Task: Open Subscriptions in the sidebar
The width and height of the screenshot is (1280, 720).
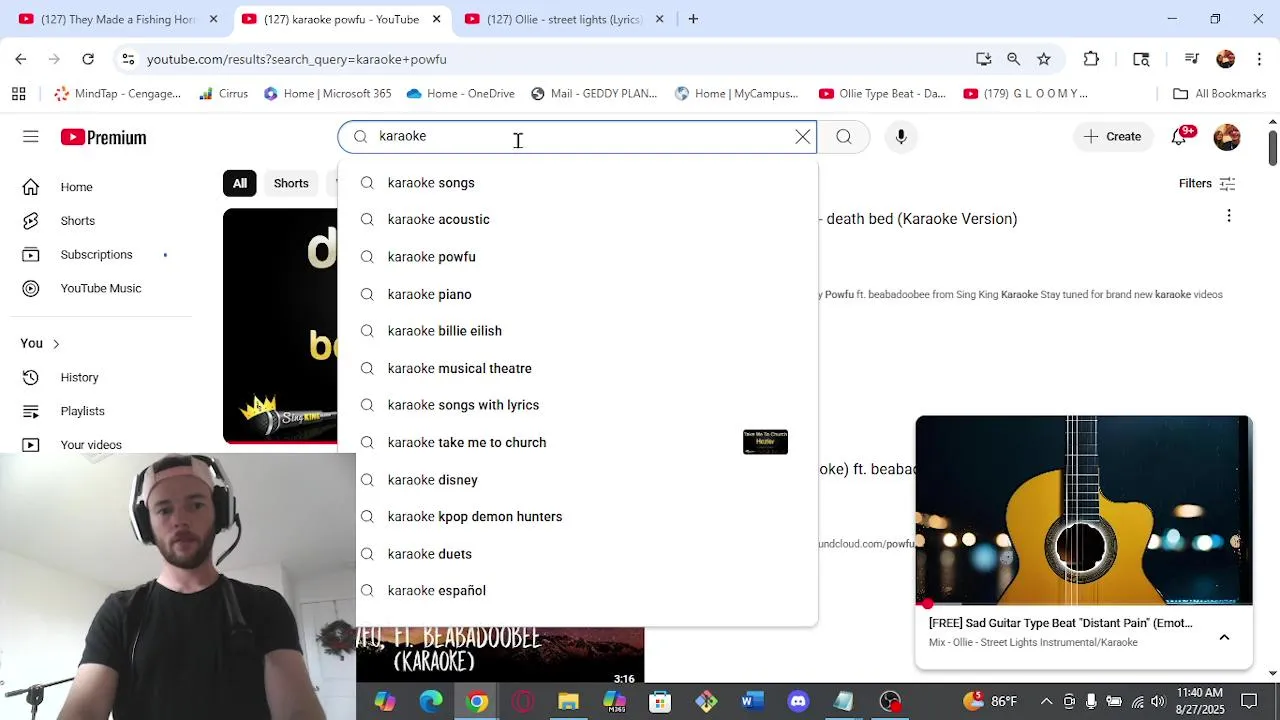Action: [x=97, y=255]
